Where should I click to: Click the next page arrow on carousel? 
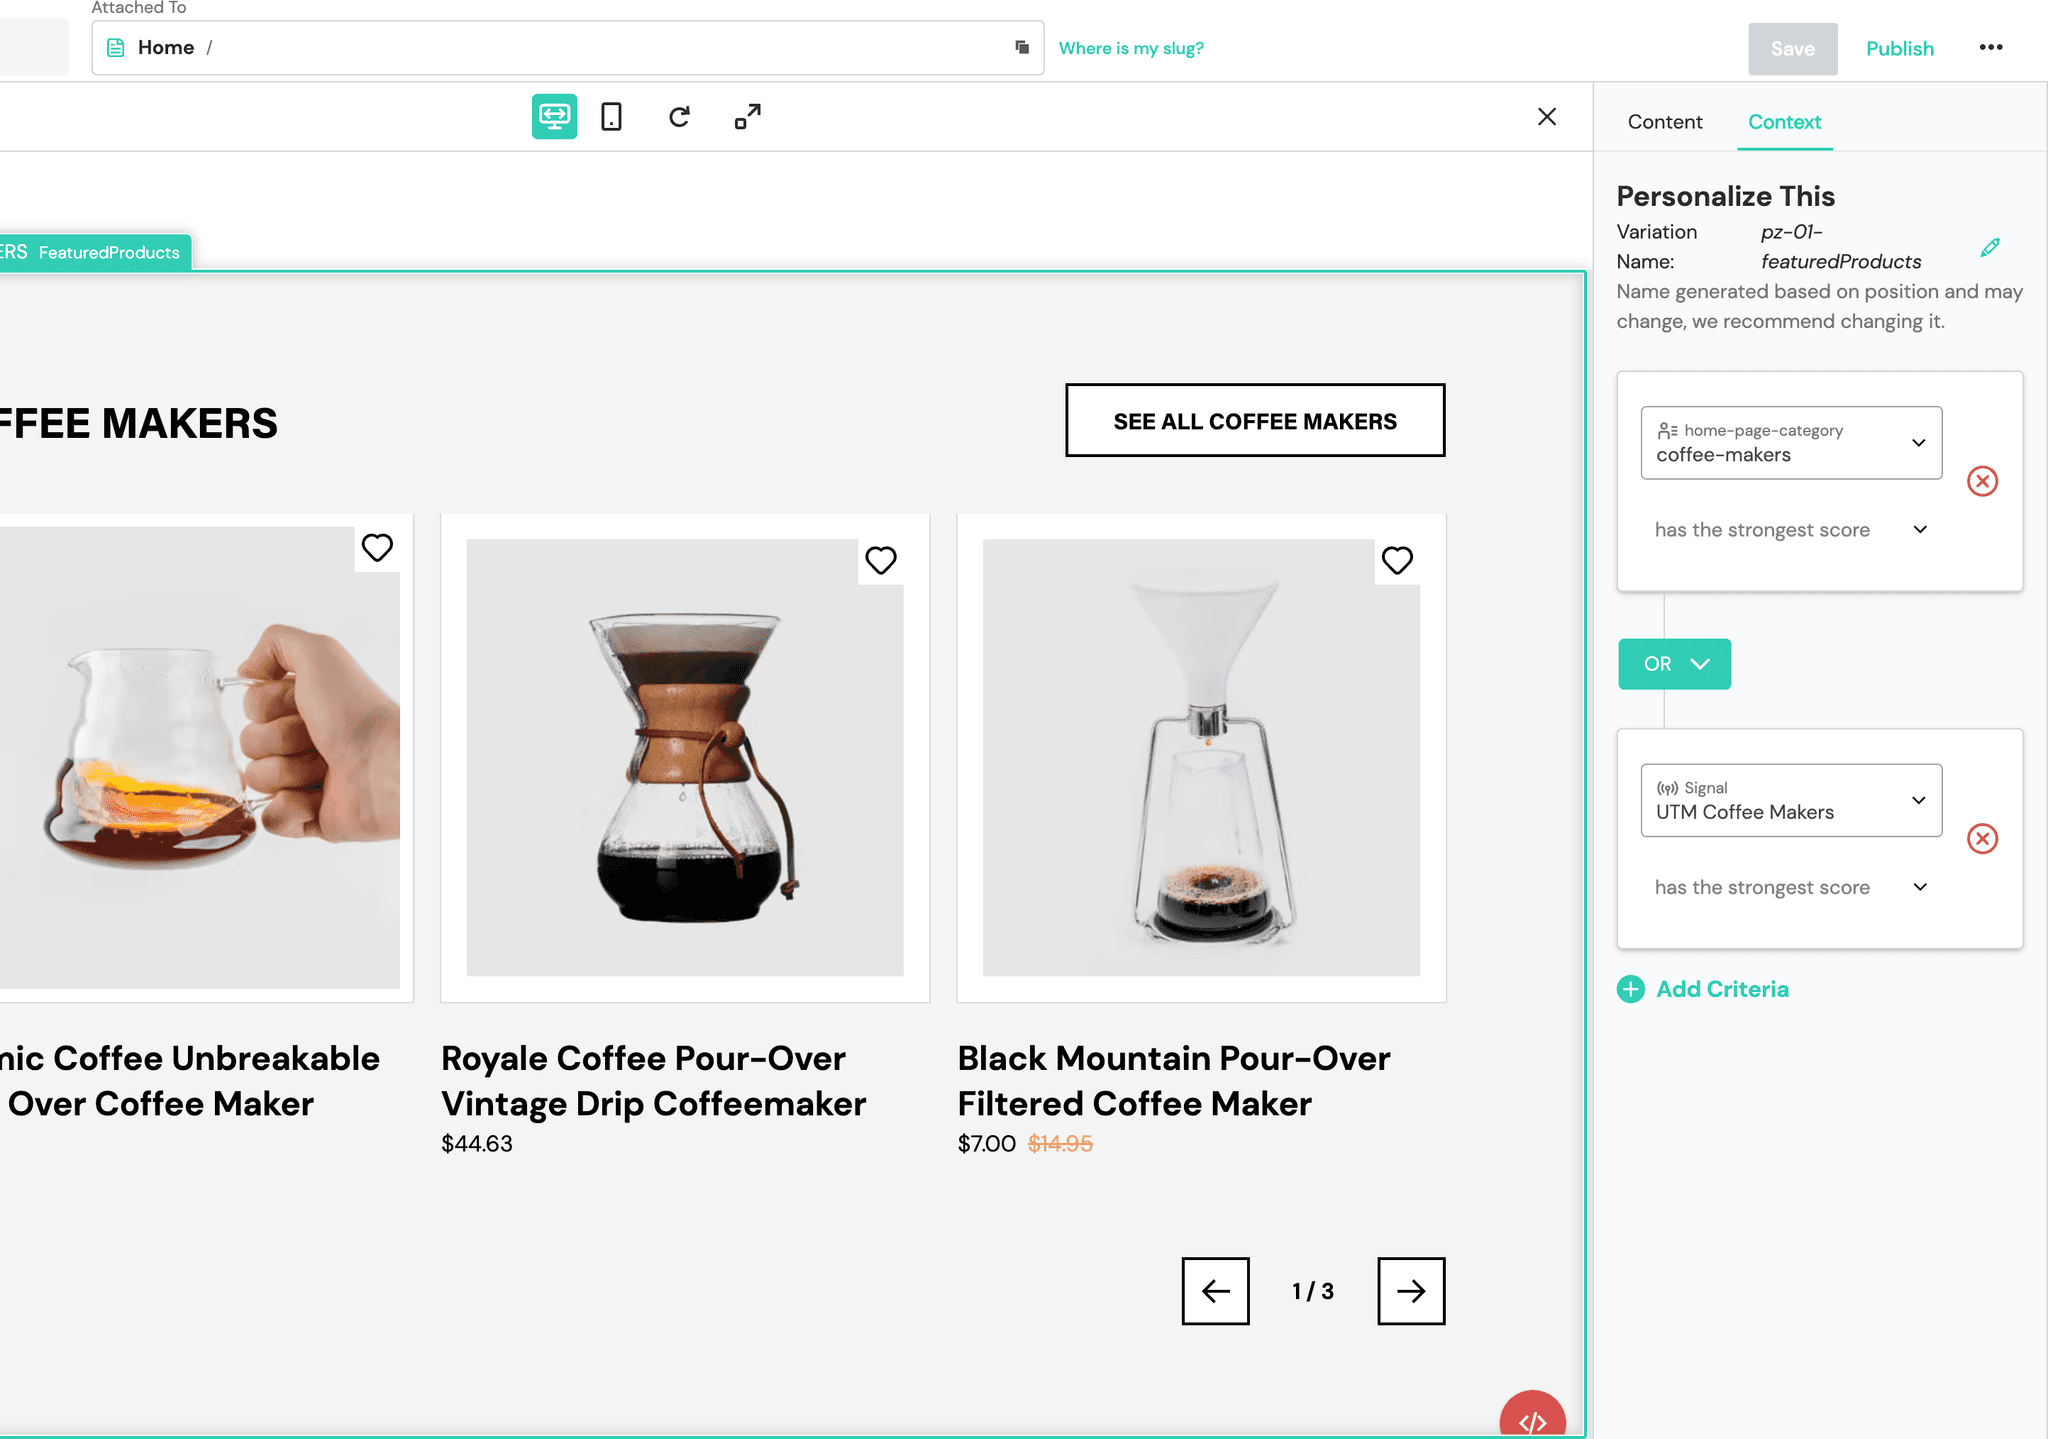pos(1409,1289)
